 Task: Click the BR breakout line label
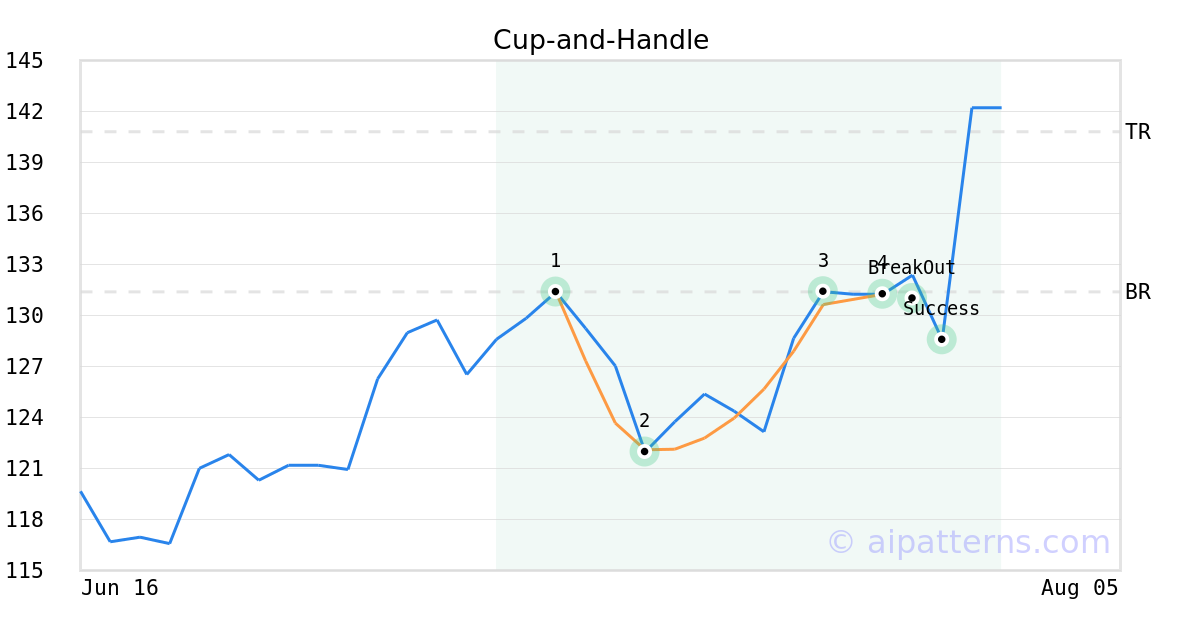[1137, 292]
